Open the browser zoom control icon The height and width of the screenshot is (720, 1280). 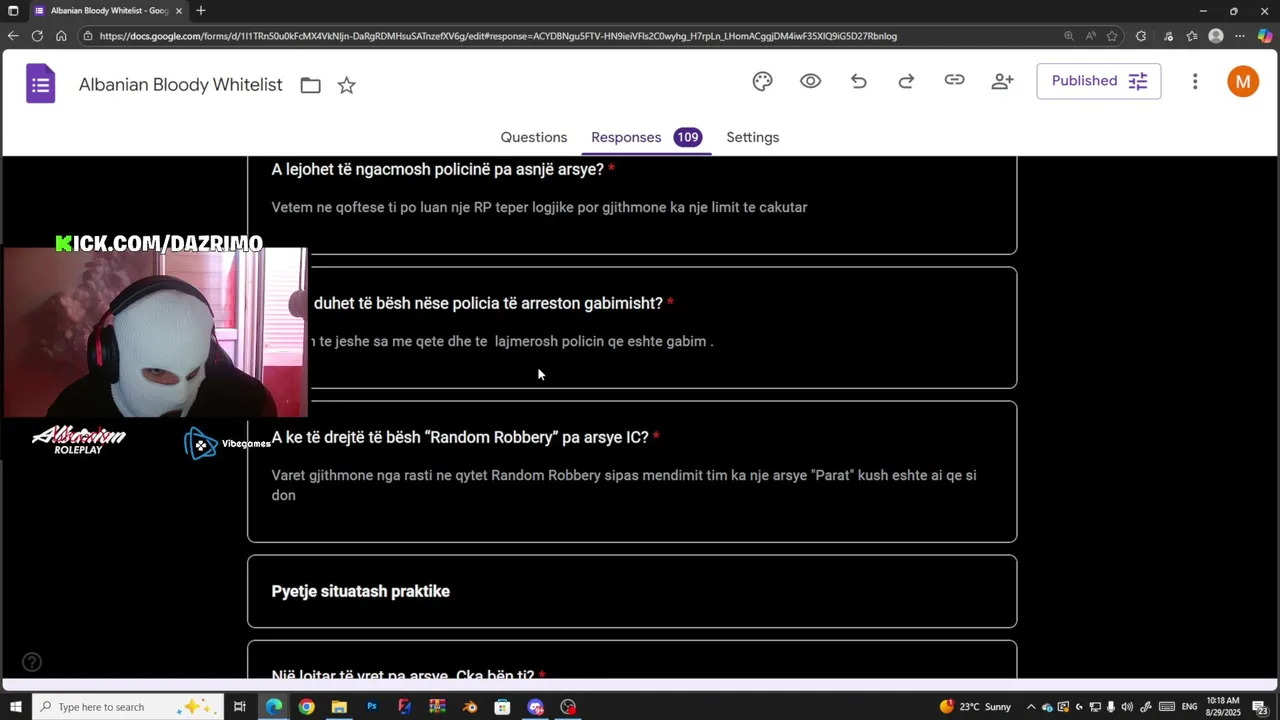click(x=1068, y=36)
